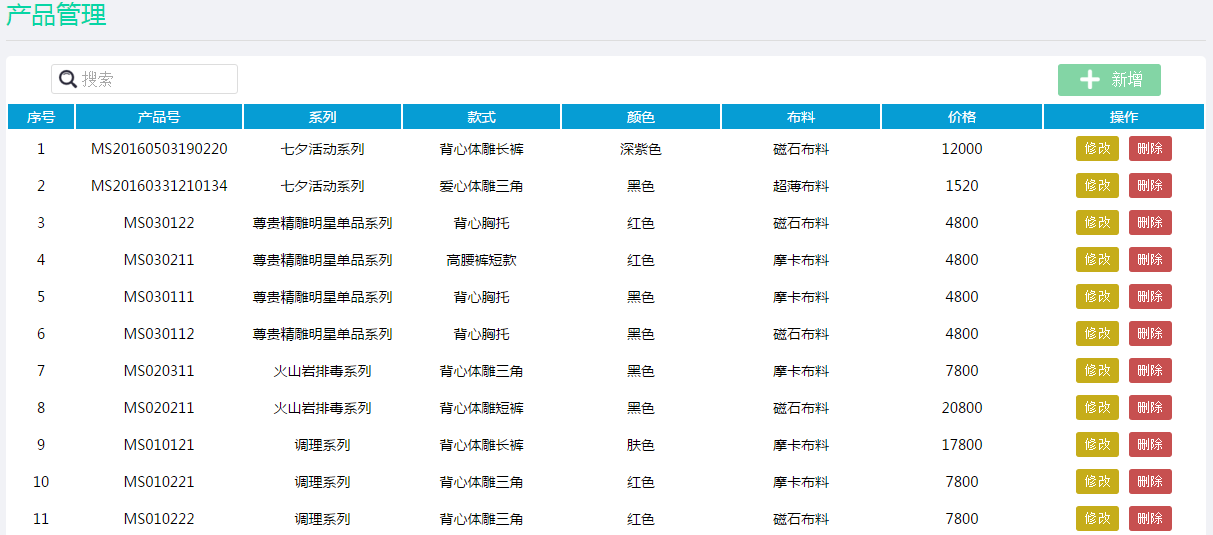Delete product MS20160331210134
Screen dimensions: 1213x535
(x=1150, y=186)
